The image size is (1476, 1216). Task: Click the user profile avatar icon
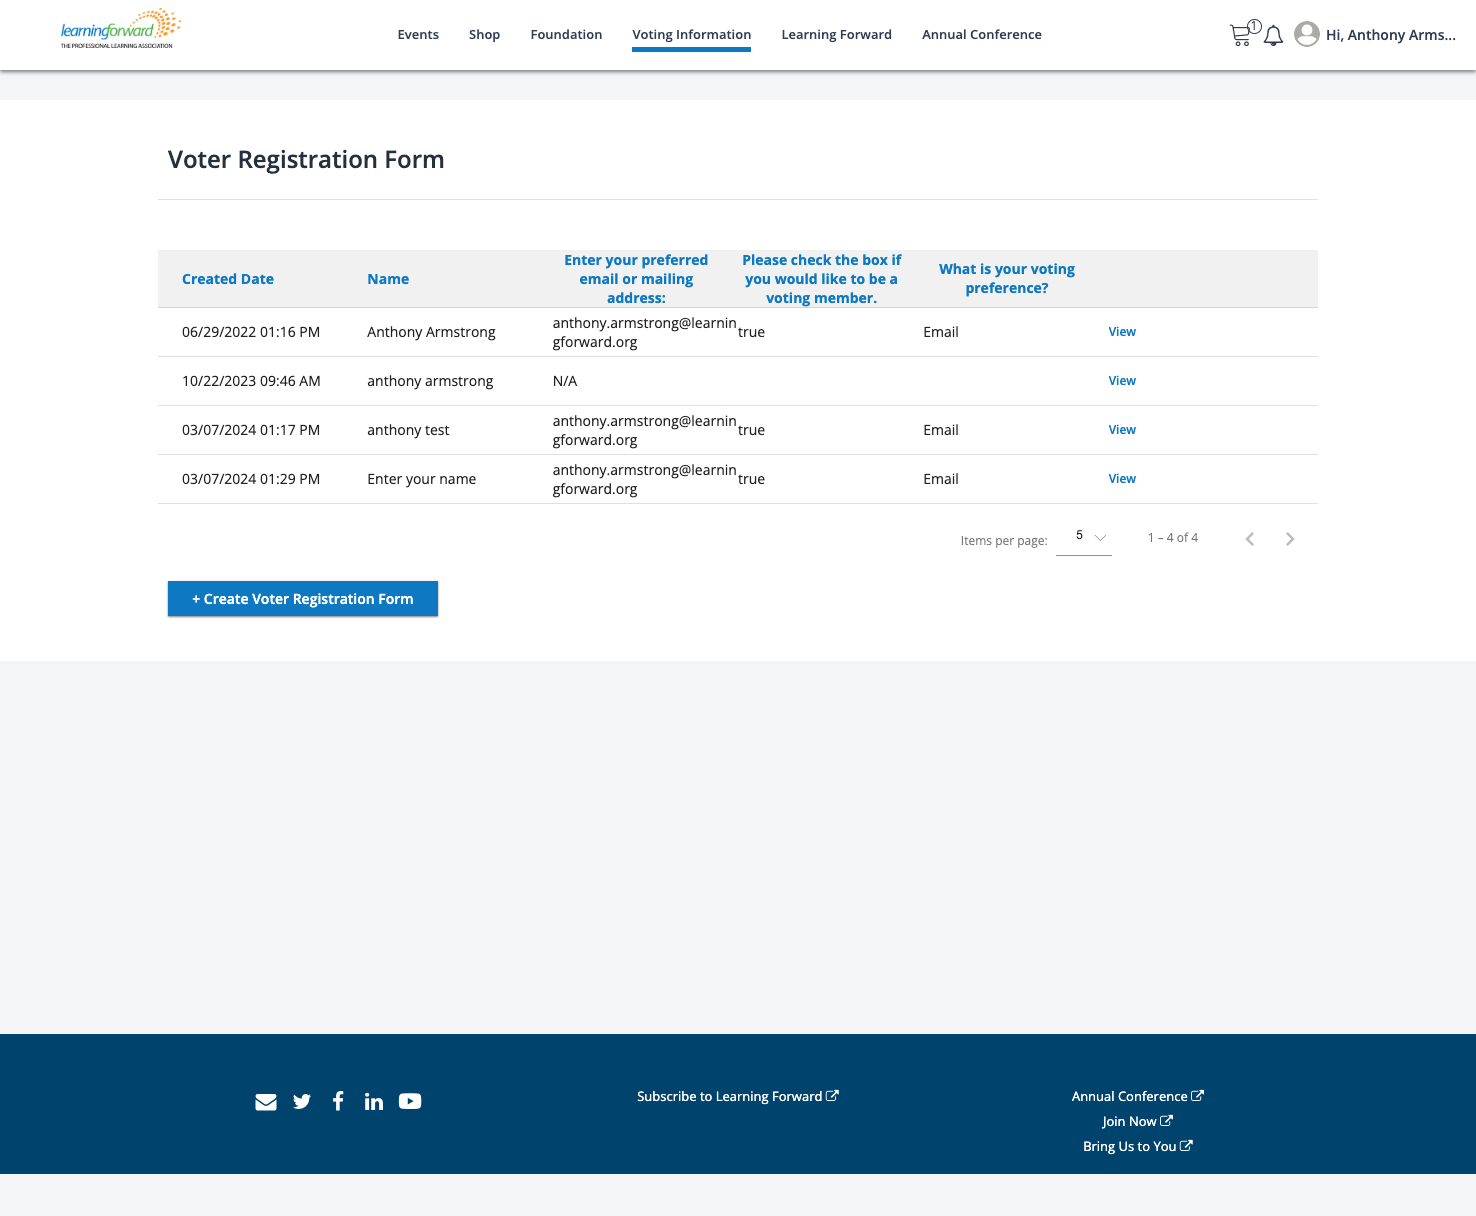click(x=1306, y=34)
